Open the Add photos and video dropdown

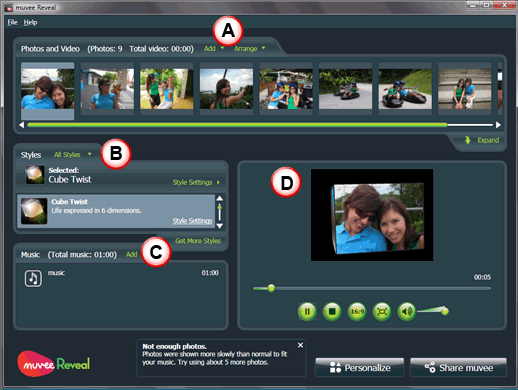[214, 49]
